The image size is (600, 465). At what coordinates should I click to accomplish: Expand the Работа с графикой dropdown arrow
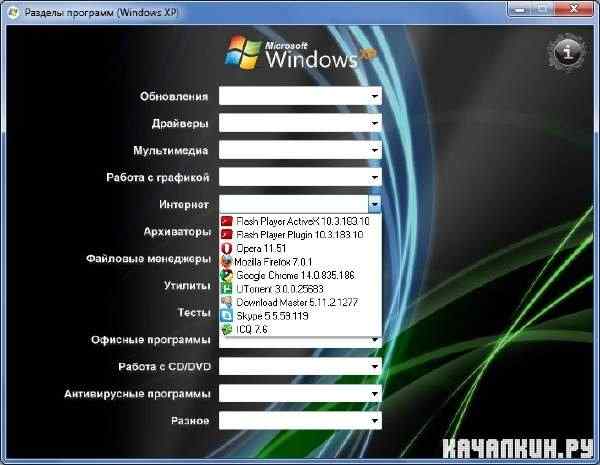[x=375, y=177]
